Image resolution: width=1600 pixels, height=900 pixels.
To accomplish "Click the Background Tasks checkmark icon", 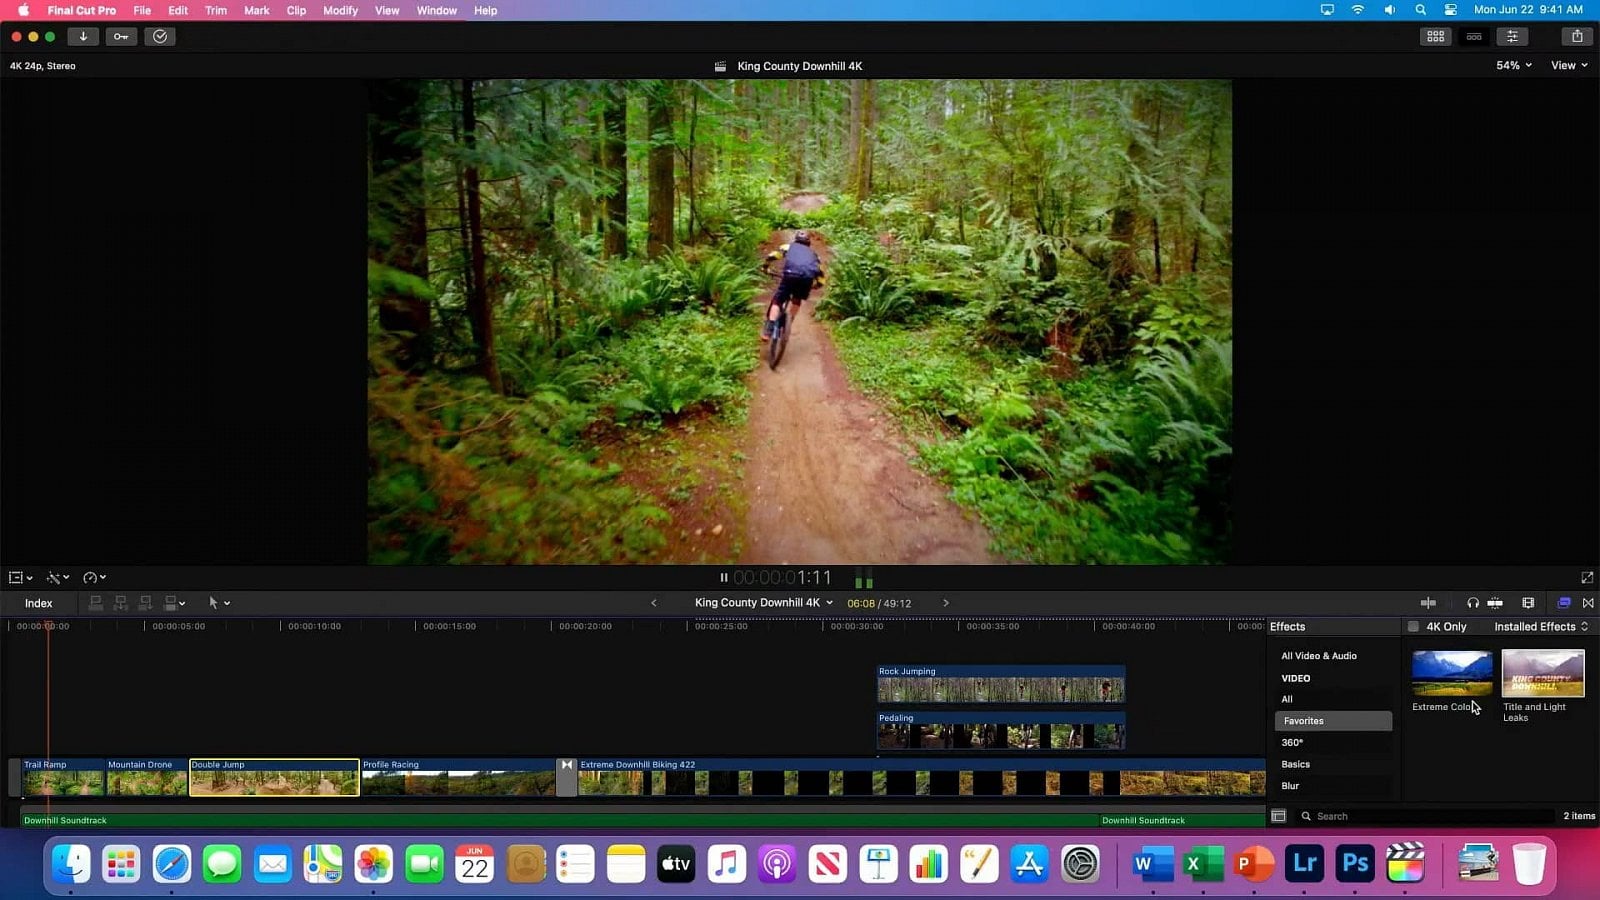I will pos(160,36).
